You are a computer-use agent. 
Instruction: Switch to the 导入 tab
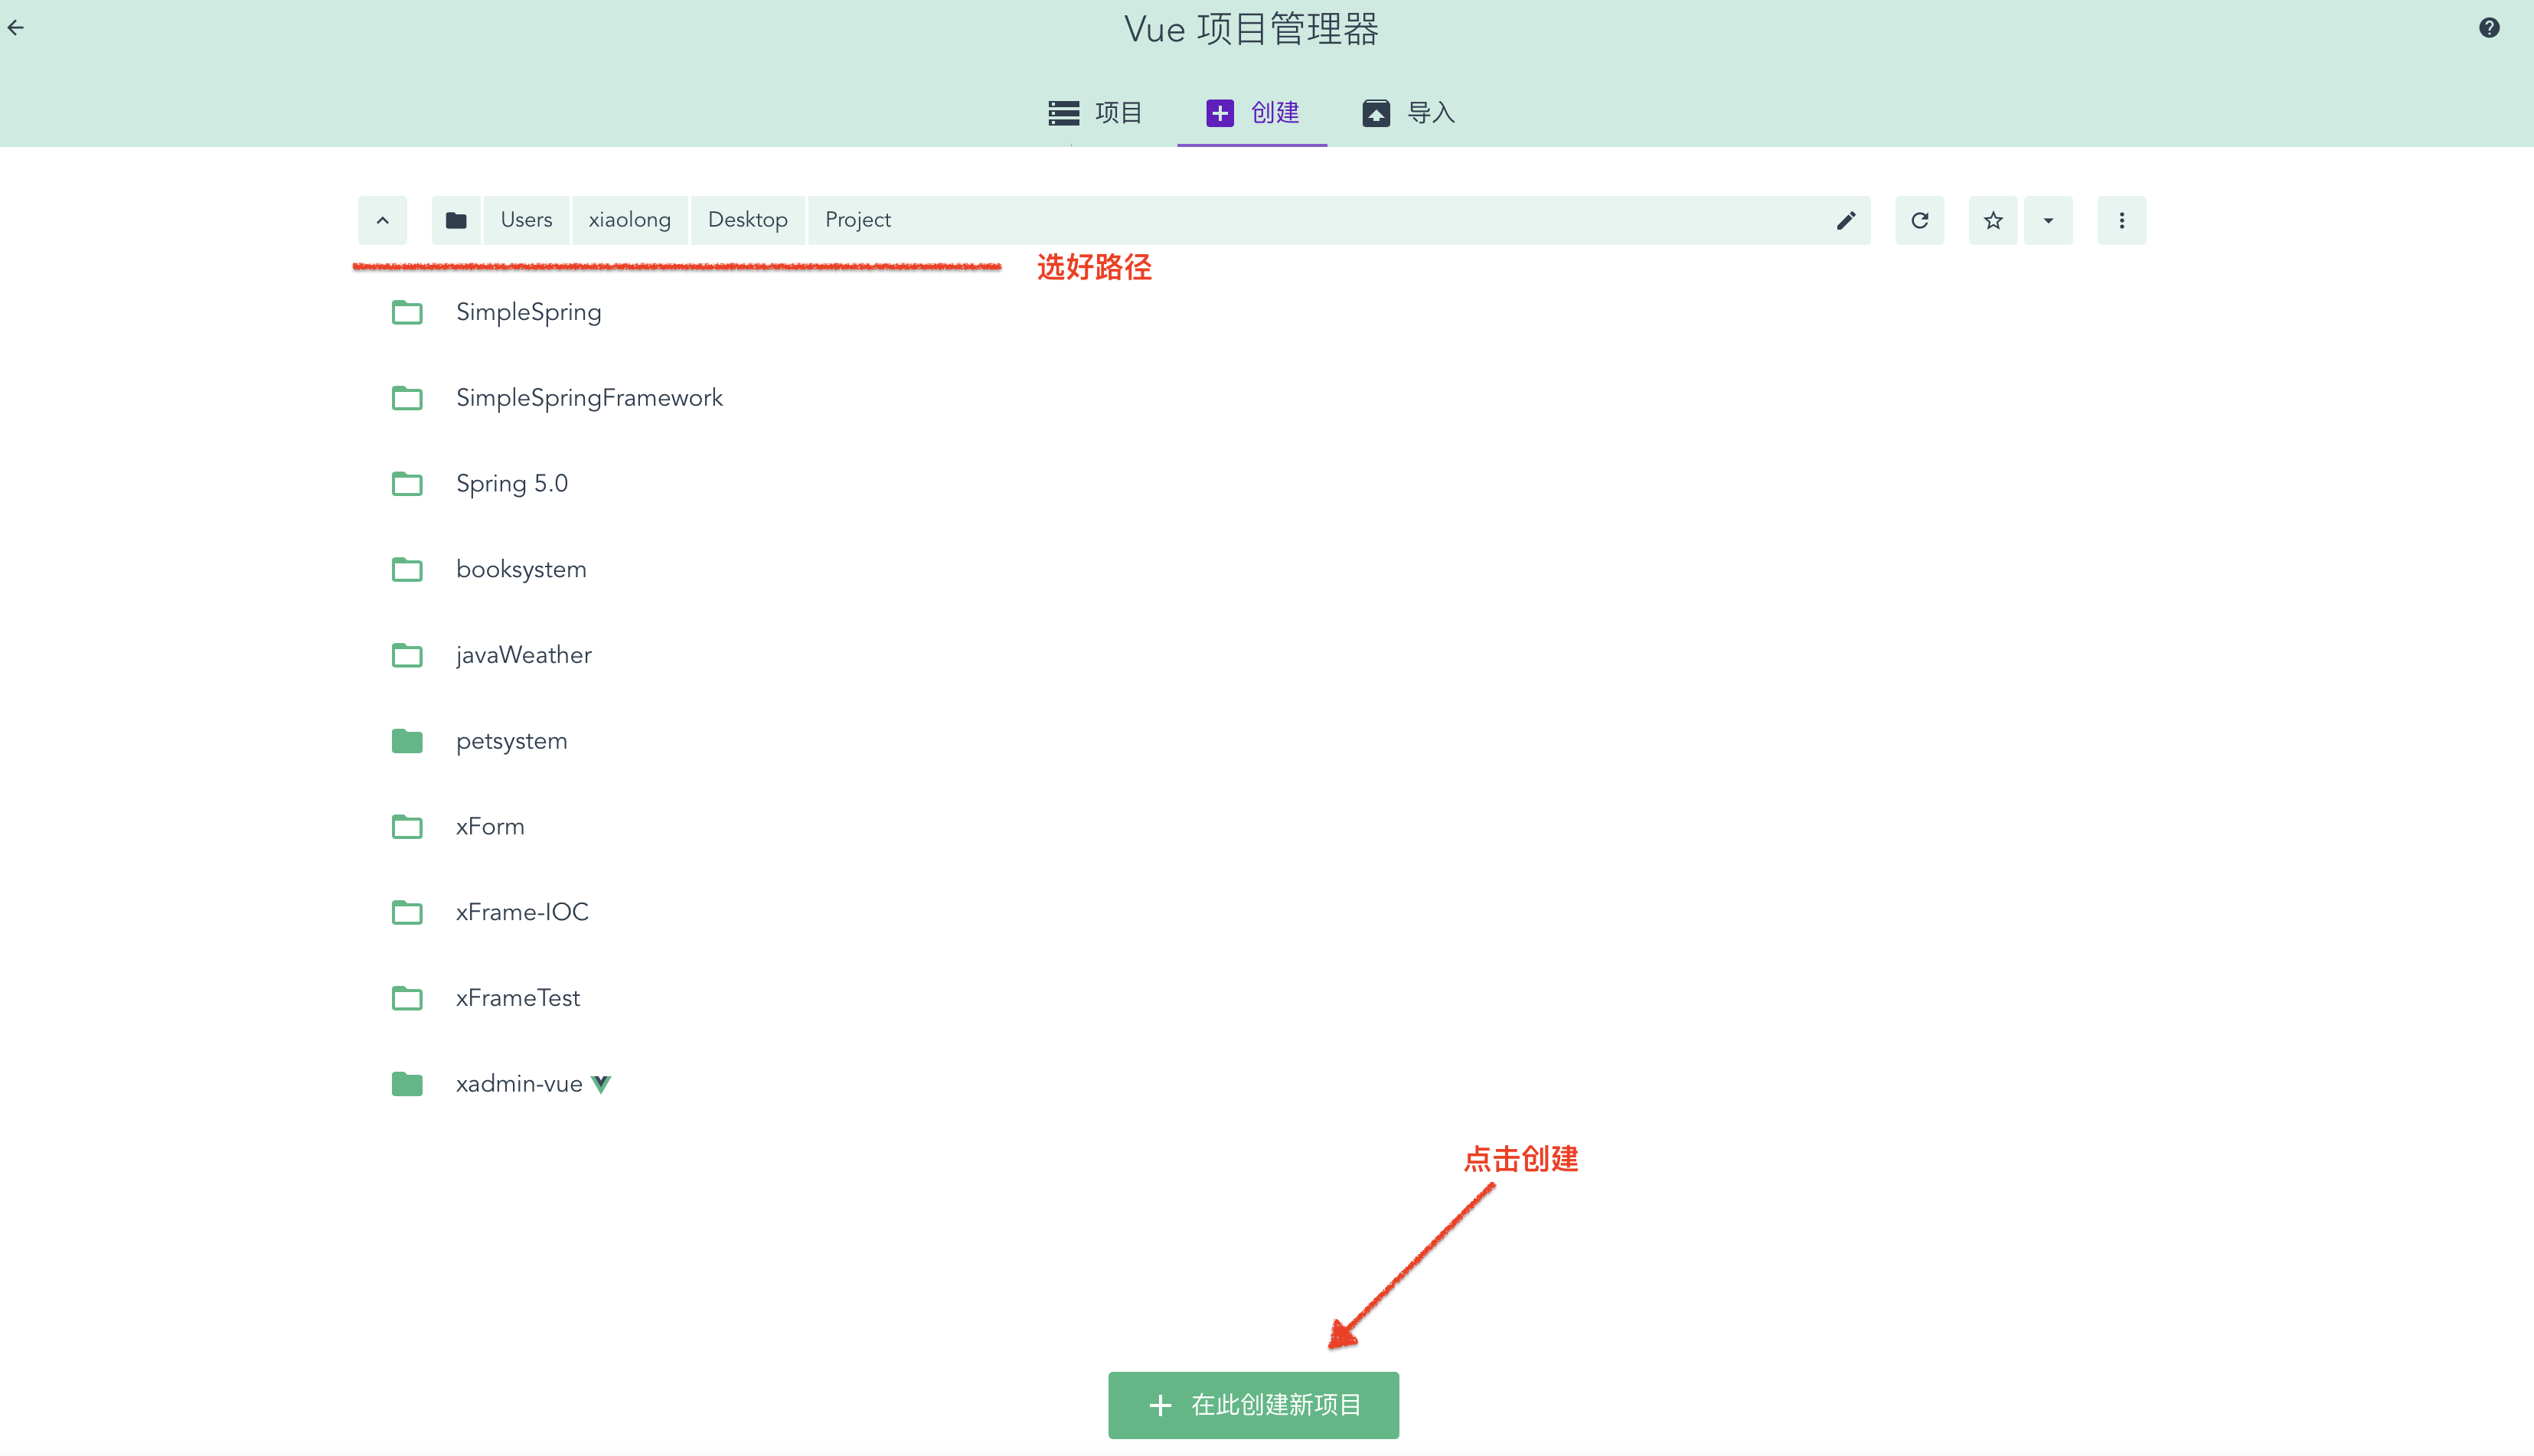click(x=1408, y=113)
